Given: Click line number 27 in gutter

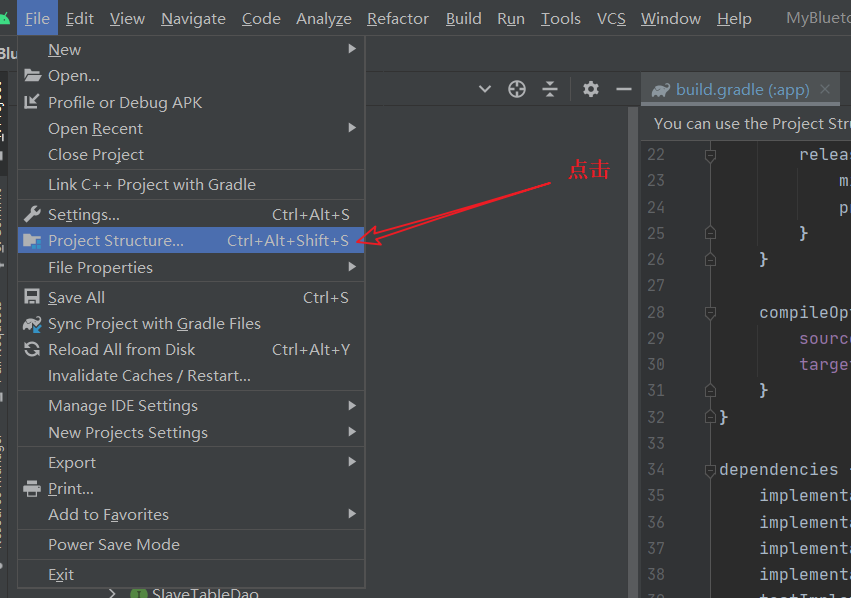Looking at the screenshot, I should point(656,285).
